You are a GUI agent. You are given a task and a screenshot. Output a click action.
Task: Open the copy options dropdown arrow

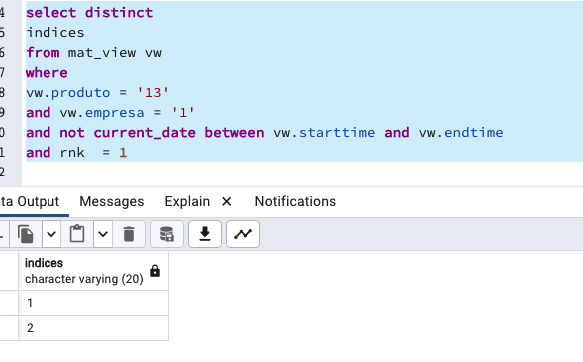(x=51, y=234)
